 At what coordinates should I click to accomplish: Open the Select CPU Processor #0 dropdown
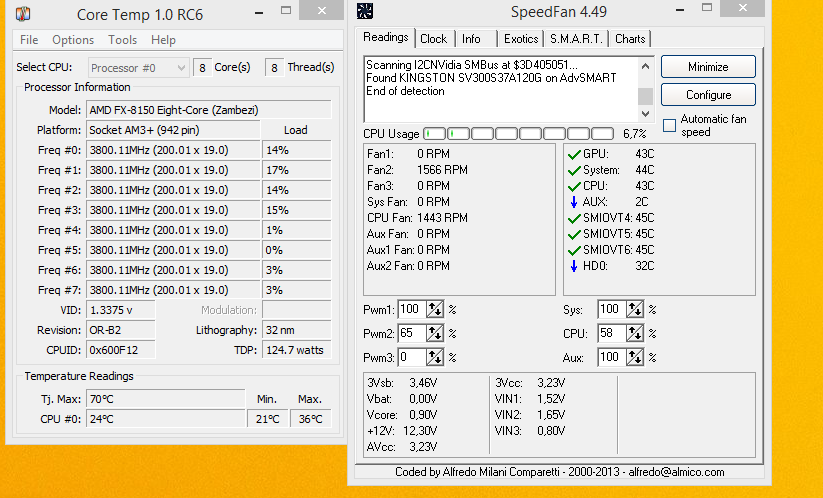(138, 68)
